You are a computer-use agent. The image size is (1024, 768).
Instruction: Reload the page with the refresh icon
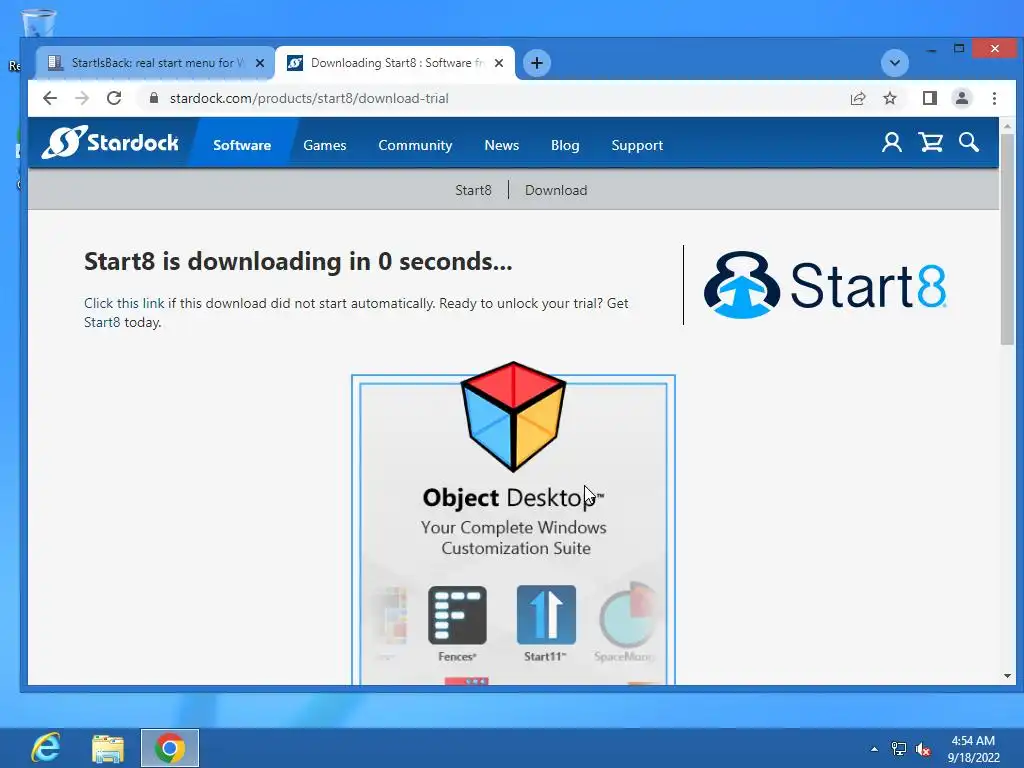click(114, 98)
